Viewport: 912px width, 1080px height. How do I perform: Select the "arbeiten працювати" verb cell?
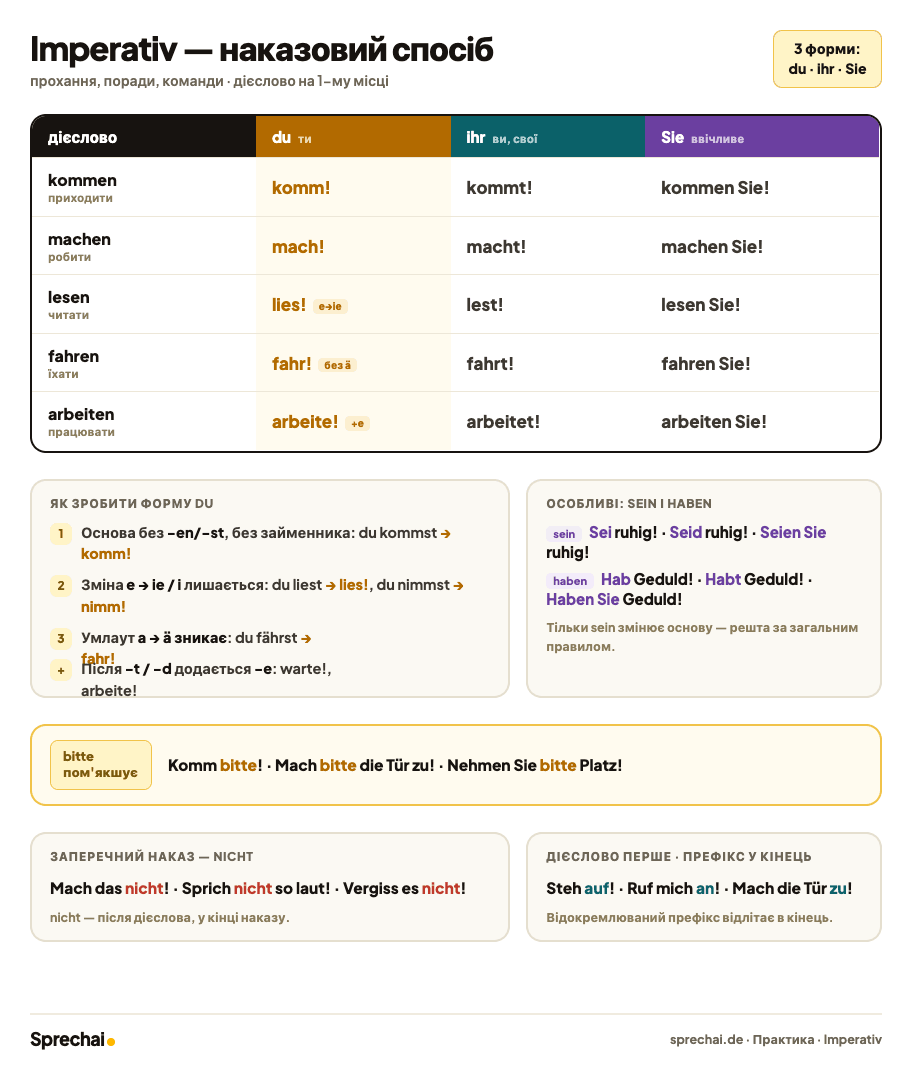(x=144, y=422)
